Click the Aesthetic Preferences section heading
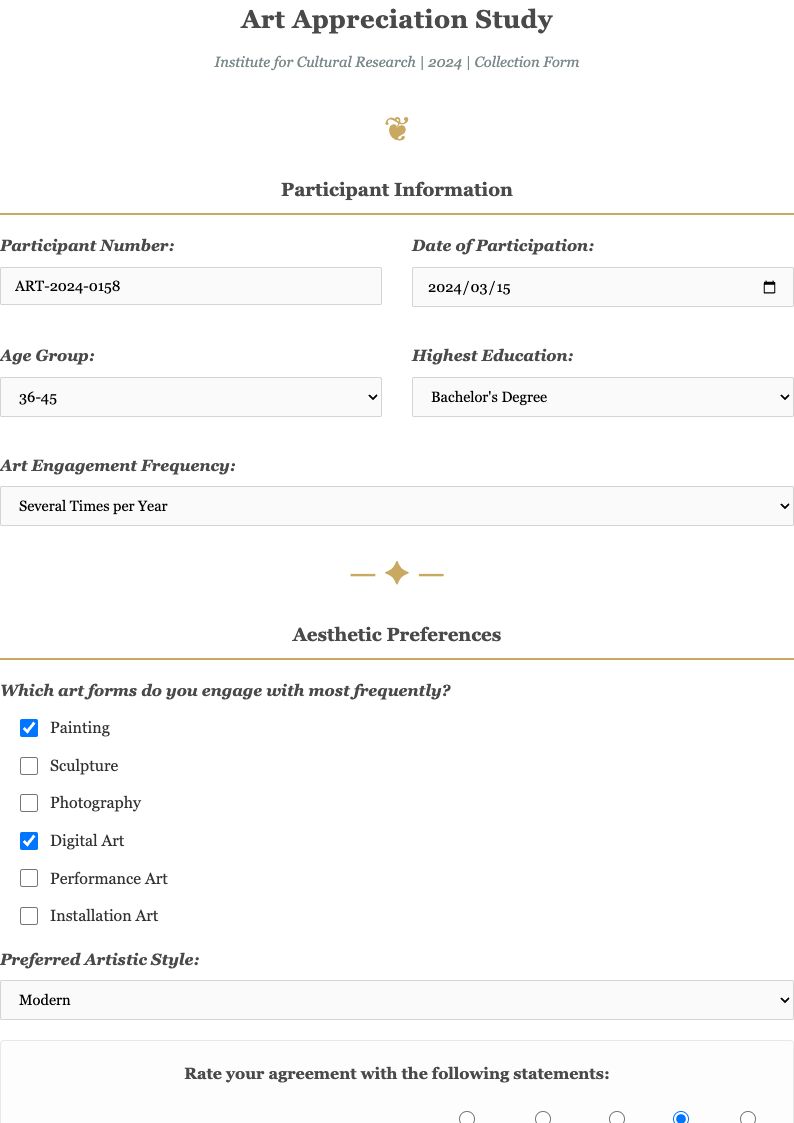The width and height of the screenshot is (794, 1123). (397, 634)
